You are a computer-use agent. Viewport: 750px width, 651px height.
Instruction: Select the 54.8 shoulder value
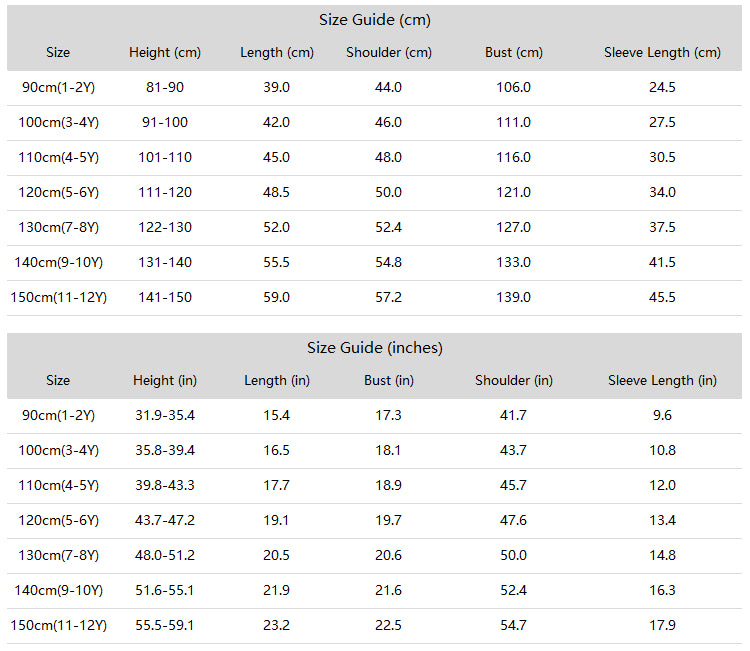click(388, 263)
